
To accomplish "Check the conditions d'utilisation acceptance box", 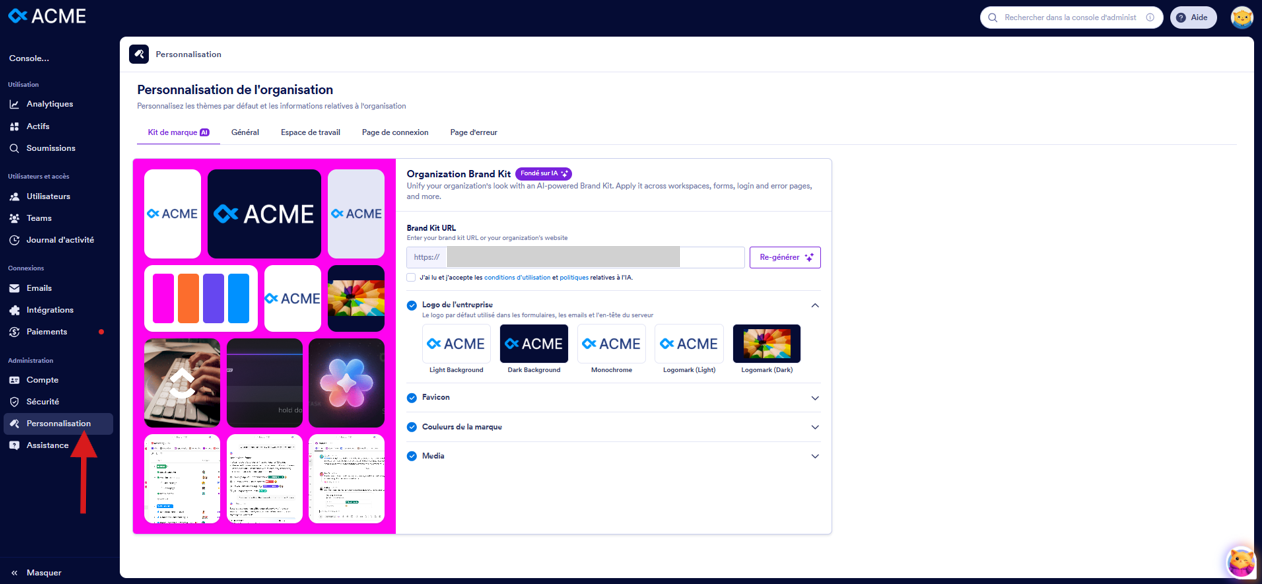I will (410, 278).
